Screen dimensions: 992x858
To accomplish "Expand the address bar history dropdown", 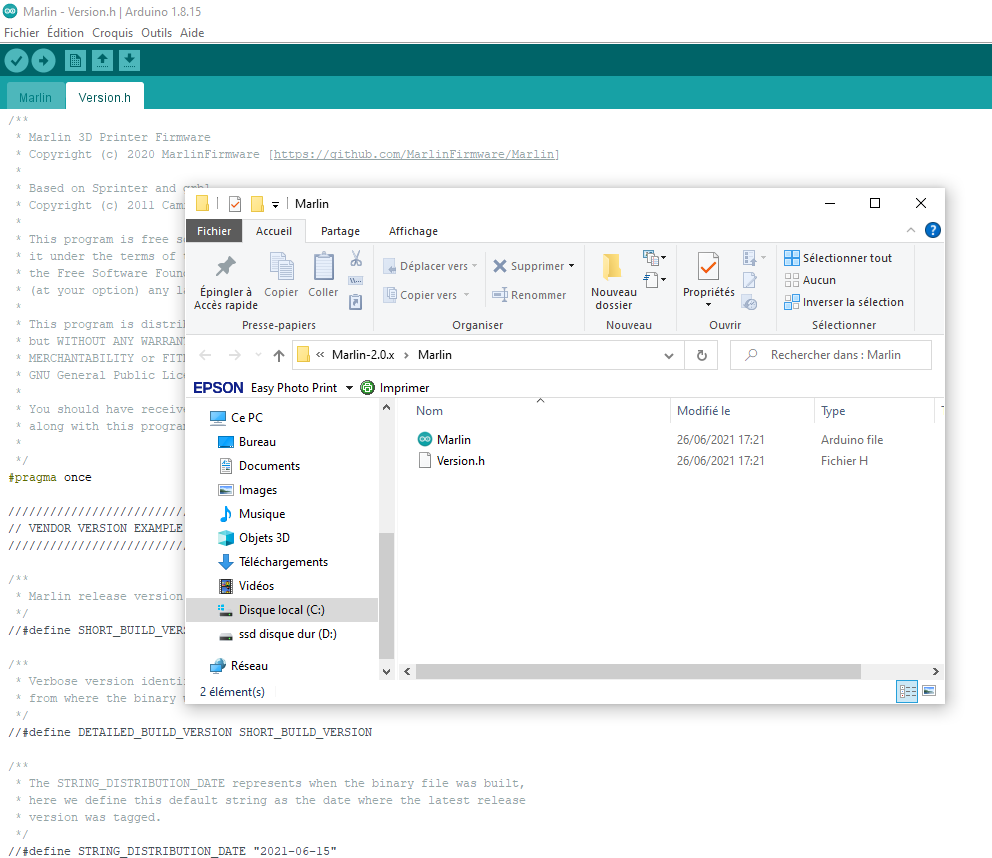I will click(669, 356).
